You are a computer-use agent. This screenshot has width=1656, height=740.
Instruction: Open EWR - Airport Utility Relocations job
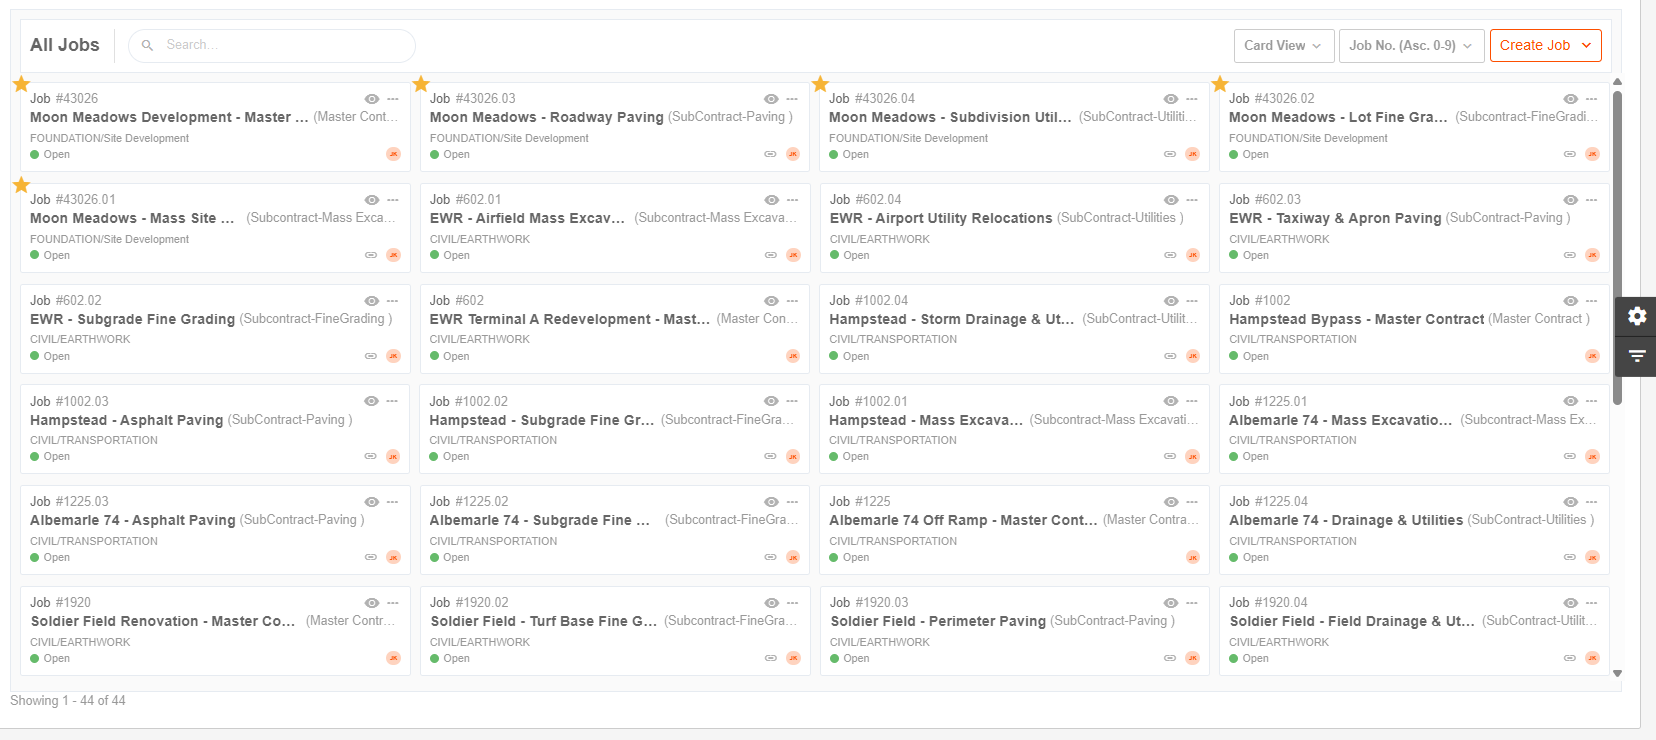[x=941, y=218]
